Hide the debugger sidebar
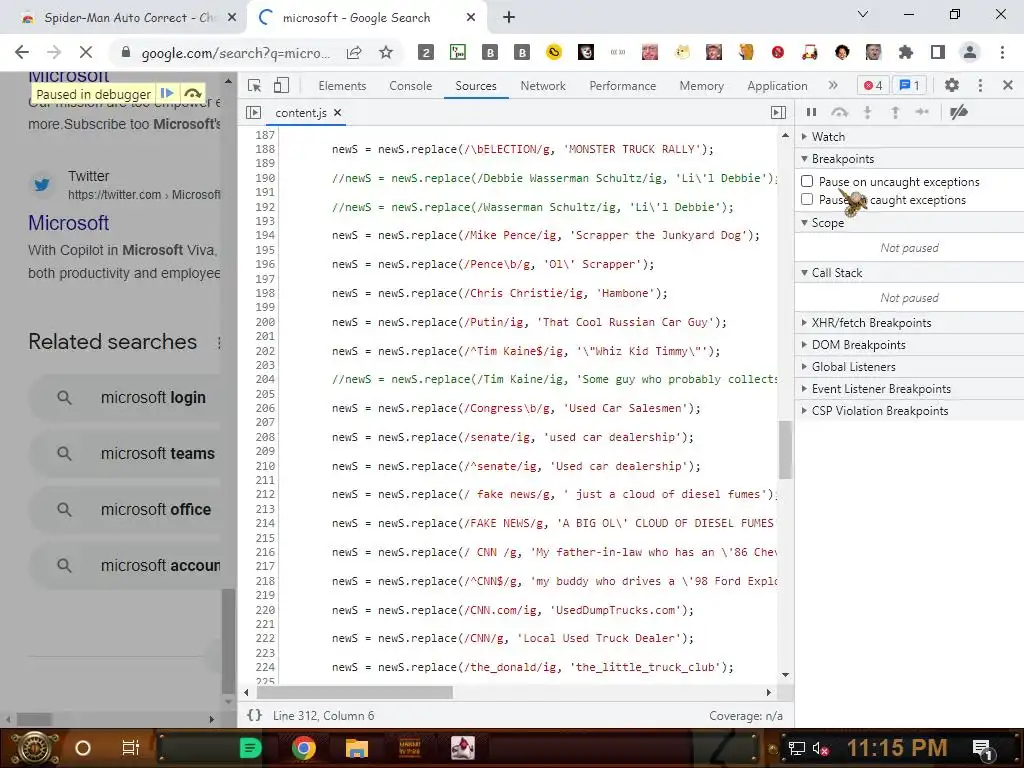Screen dimensions: 1024x768 pyautogui.click(x=778, y=113)
